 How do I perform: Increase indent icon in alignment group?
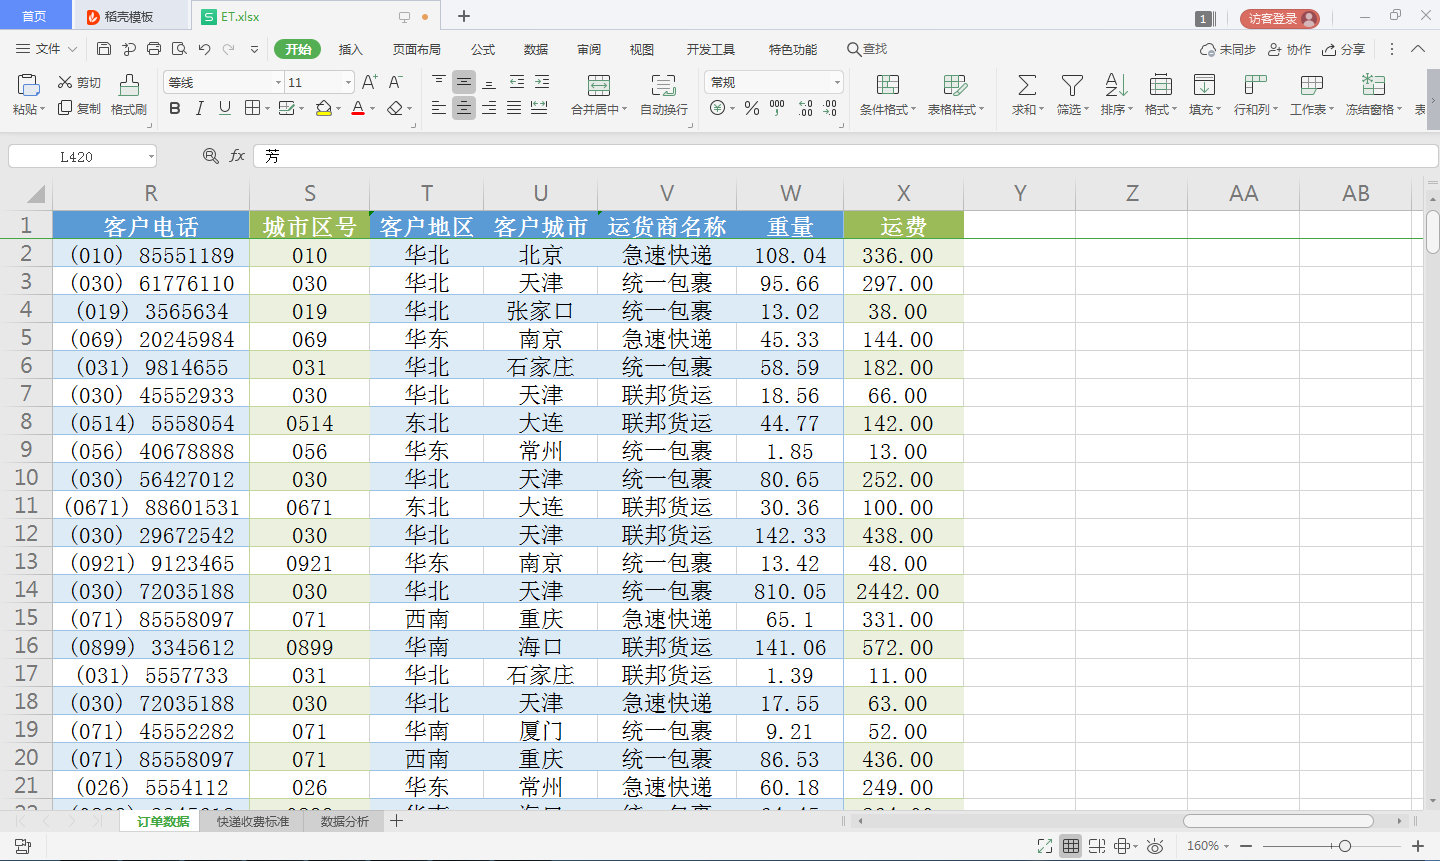point(541,82)
